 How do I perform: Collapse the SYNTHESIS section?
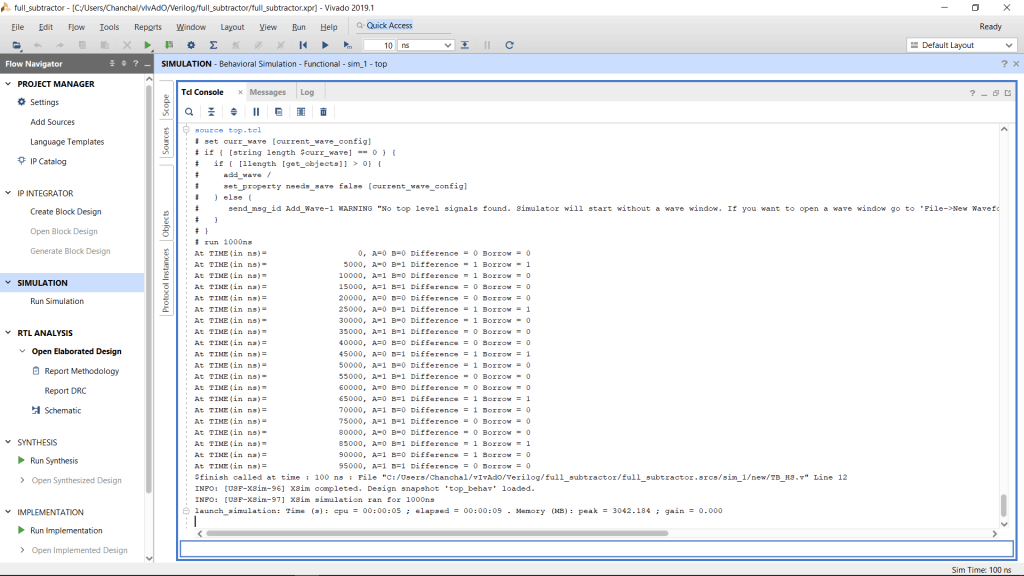pos(8,442)
